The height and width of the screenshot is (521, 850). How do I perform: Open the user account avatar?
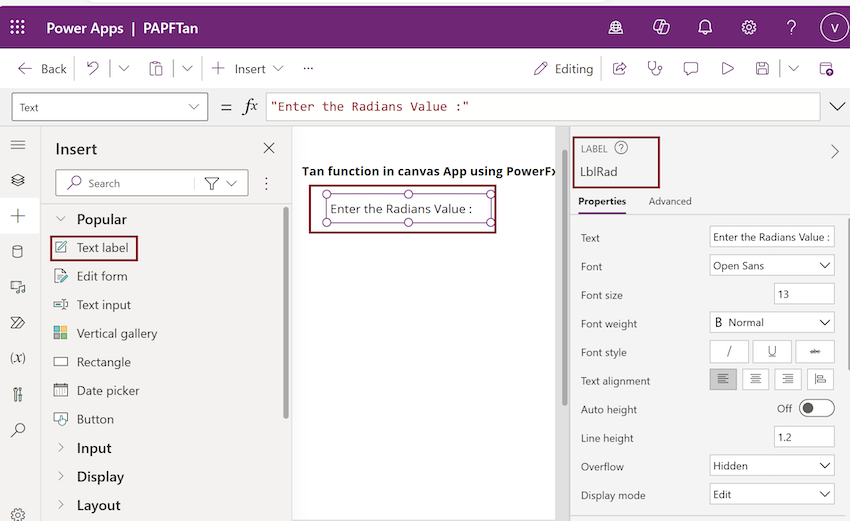[x=834, y=28]
